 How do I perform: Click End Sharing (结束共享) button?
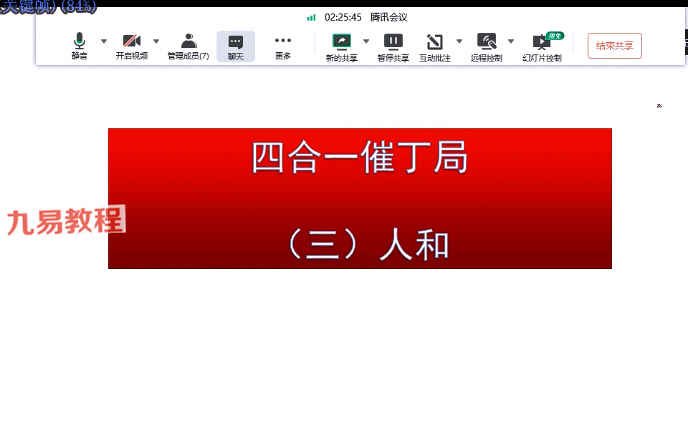pos(614,46)
